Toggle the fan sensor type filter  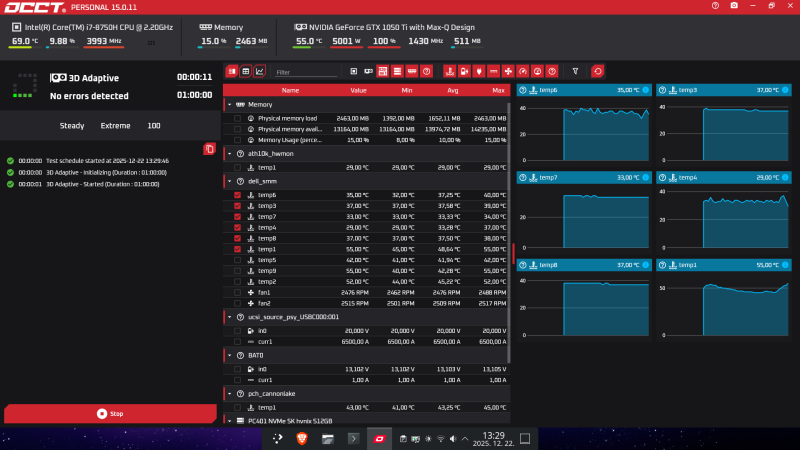coord(508,71)
